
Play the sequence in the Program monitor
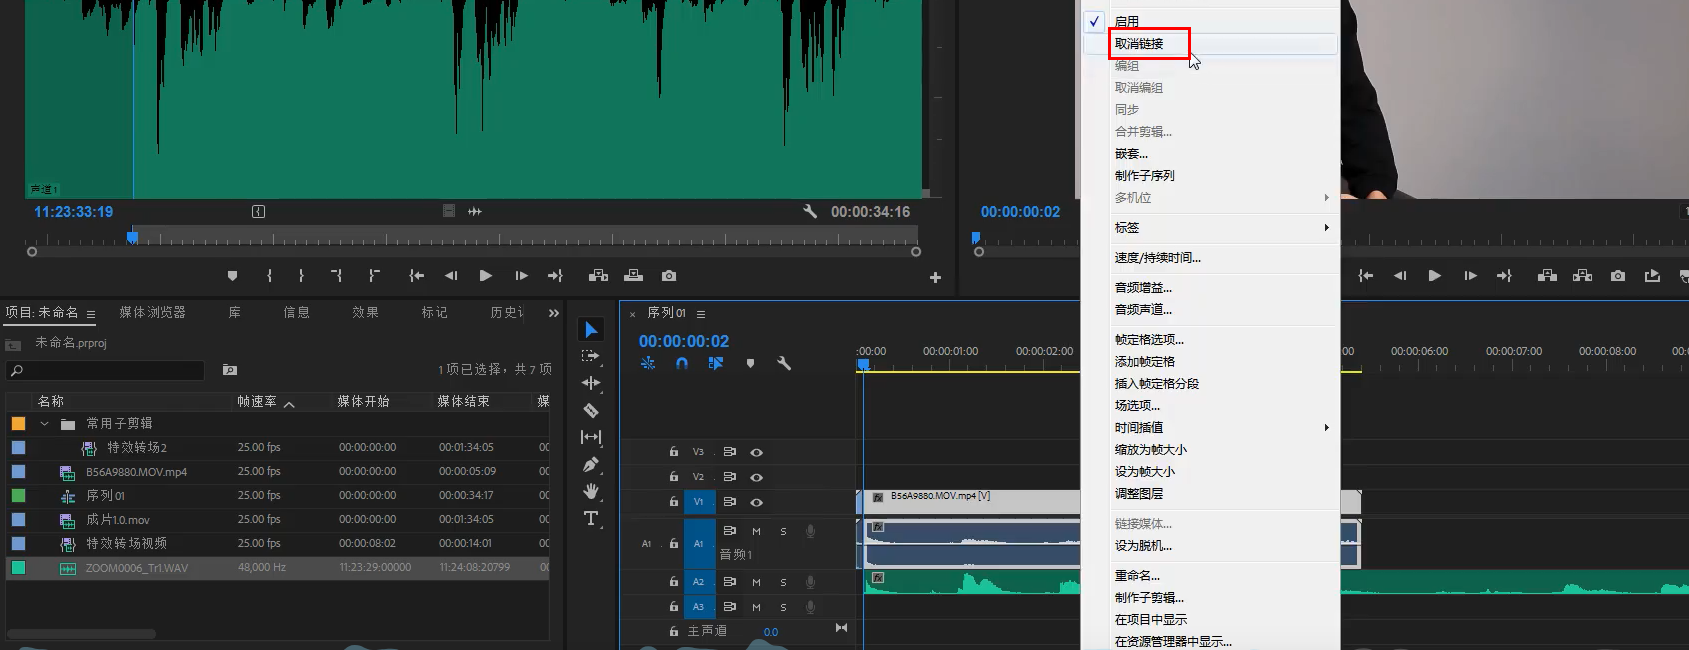[1434, 276]
